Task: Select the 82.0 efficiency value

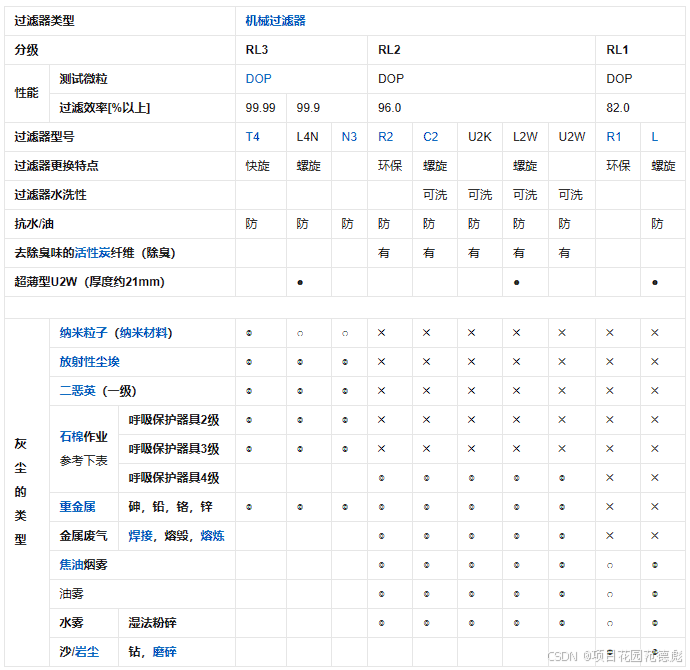Action: (618, 108)
